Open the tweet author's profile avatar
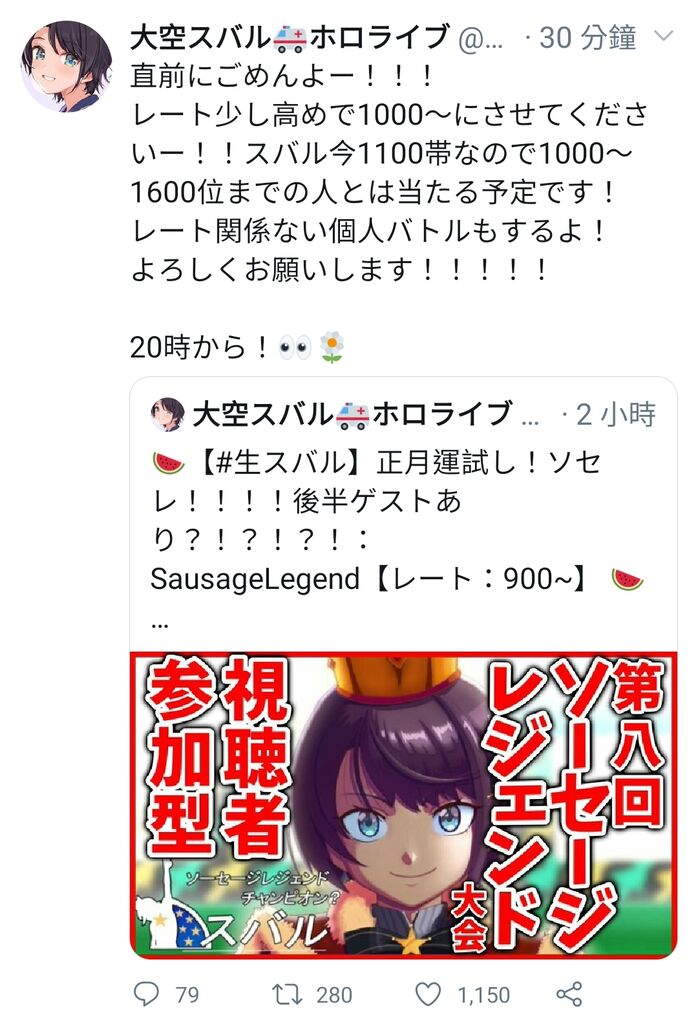 click(x=66, y=66)
